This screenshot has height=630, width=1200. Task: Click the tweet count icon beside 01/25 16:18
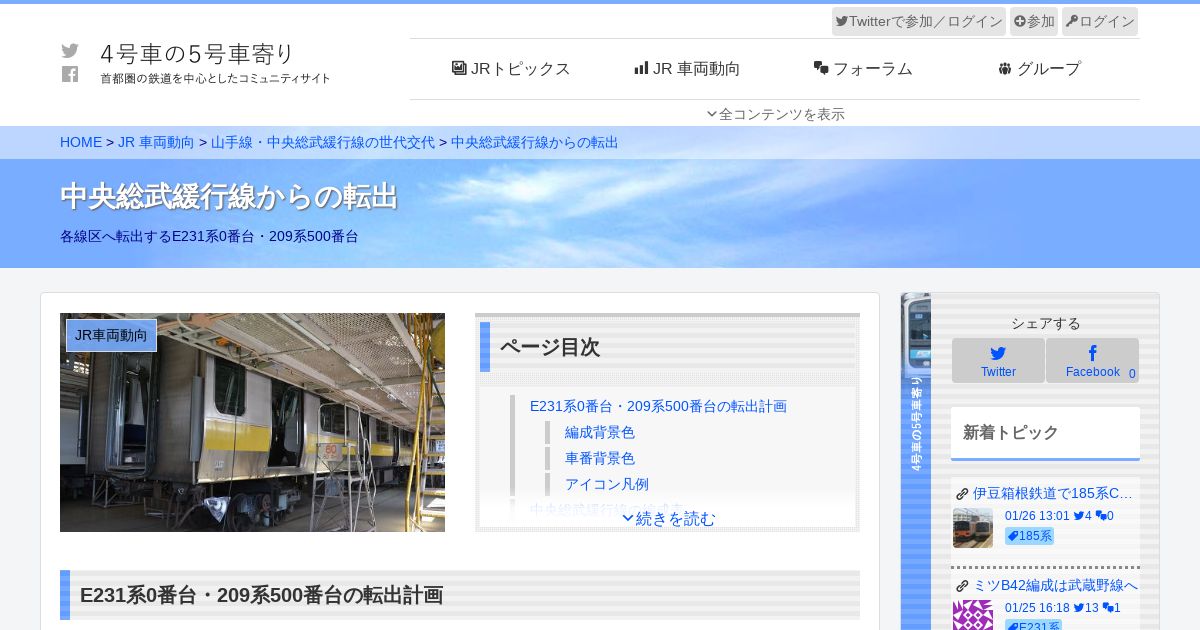(x=1079, y=608)
